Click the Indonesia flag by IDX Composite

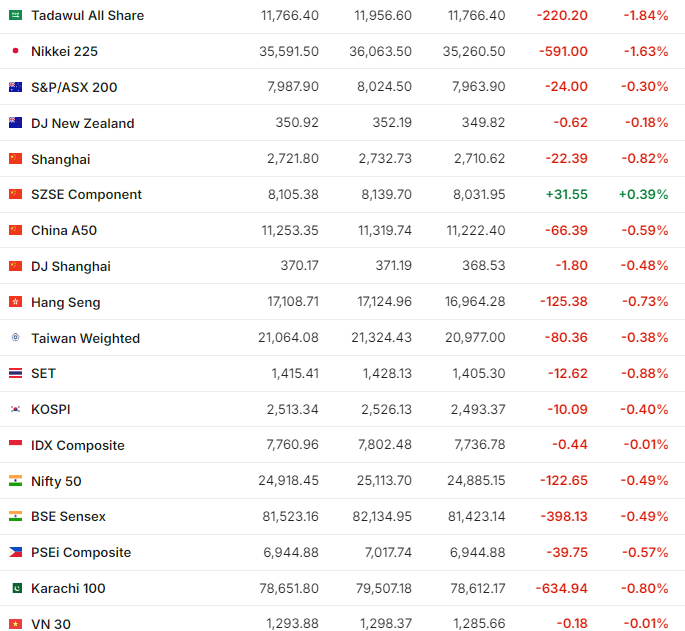(x=15, y=445)
